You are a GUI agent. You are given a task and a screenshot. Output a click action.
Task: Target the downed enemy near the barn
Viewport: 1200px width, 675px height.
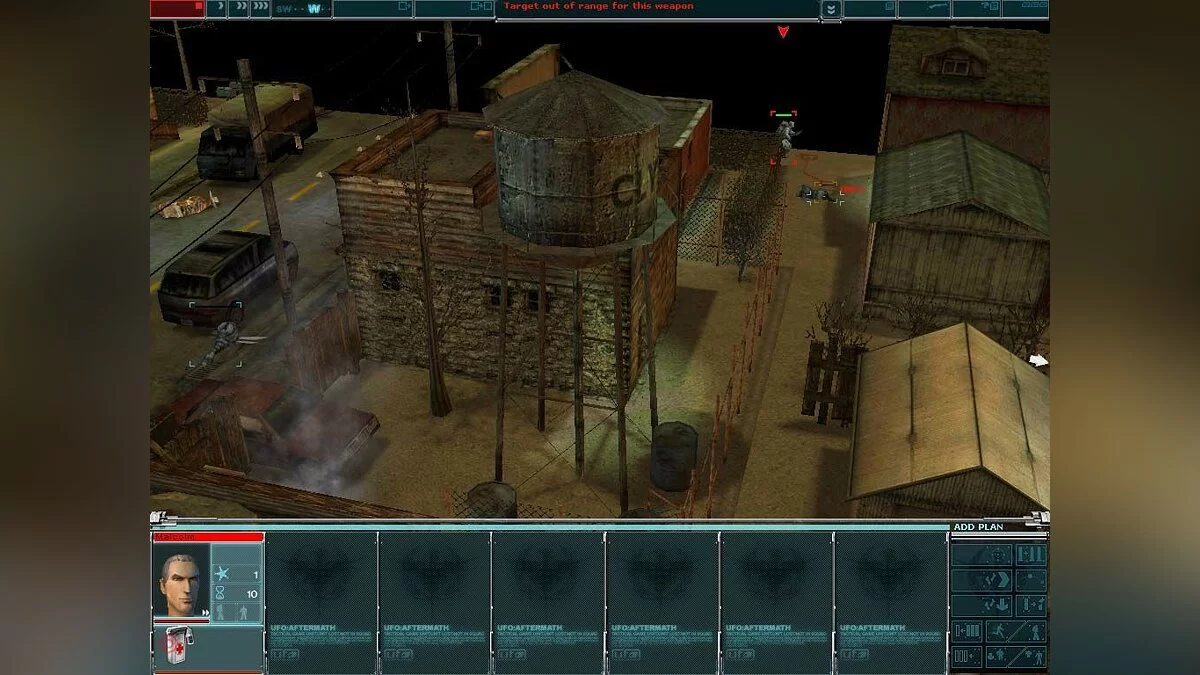click(820, 193)
